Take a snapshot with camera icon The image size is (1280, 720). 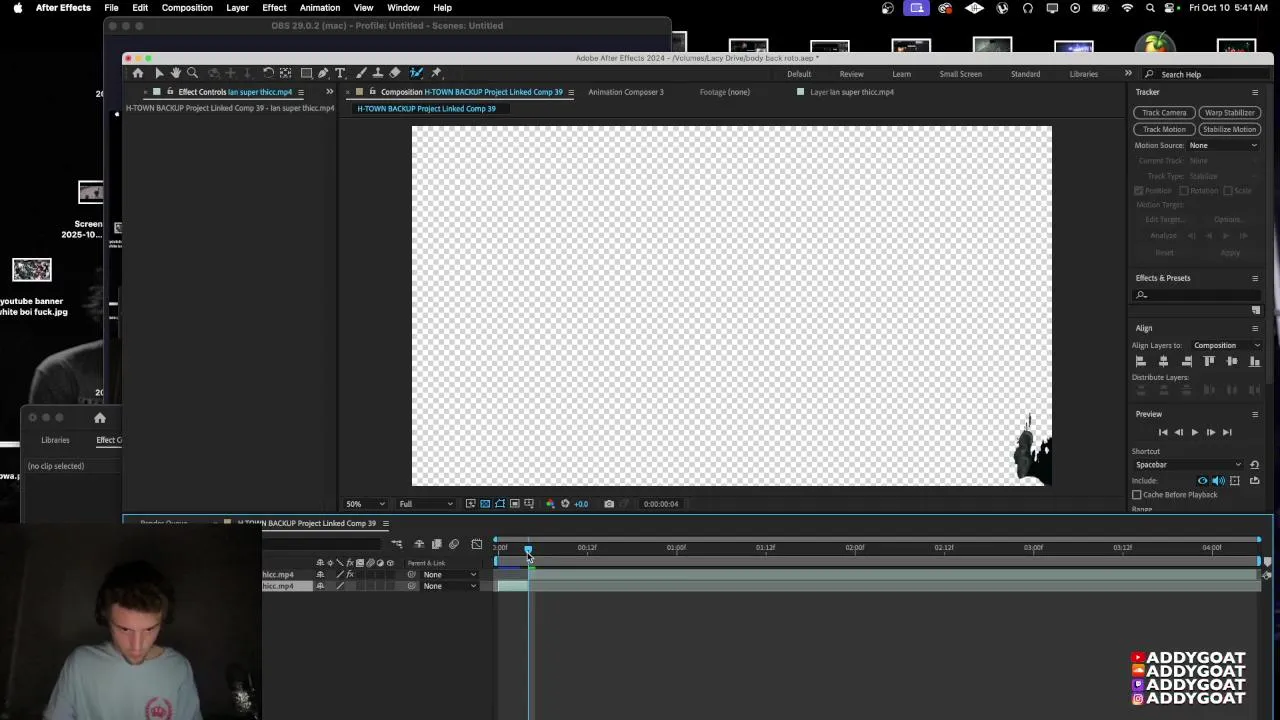tap(609, 504)
